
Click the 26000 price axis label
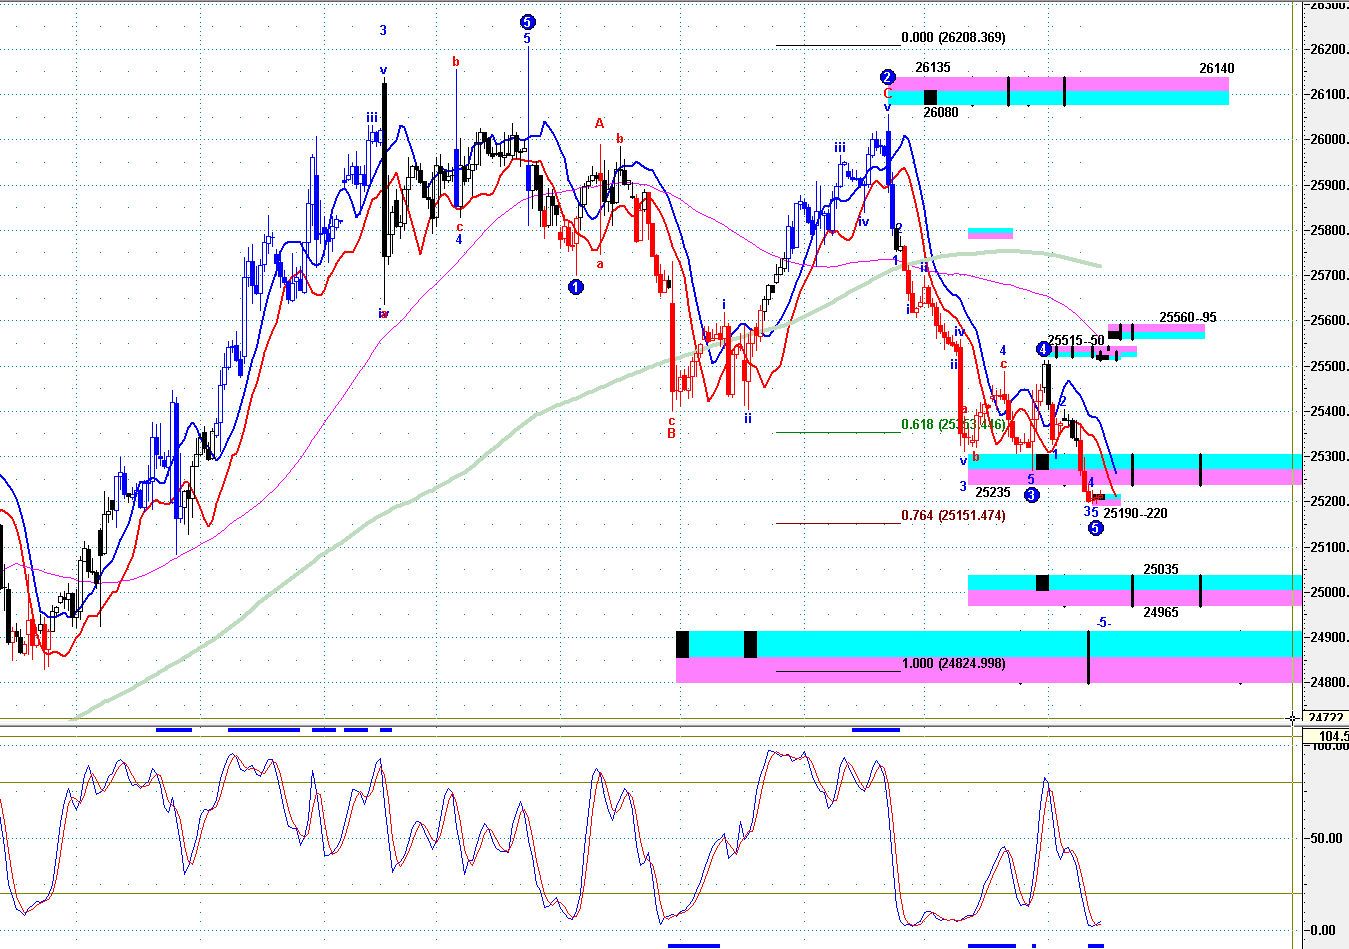pyautogui.click(x=1329, y=140)
